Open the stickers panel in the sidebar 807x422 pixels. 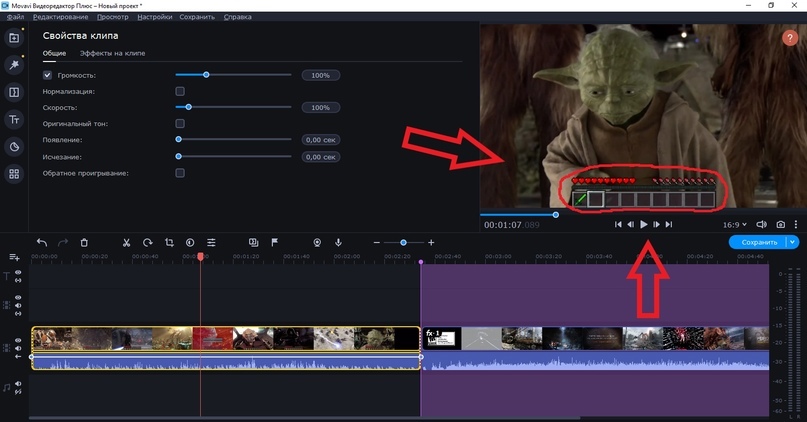click(x=14, y=147)
